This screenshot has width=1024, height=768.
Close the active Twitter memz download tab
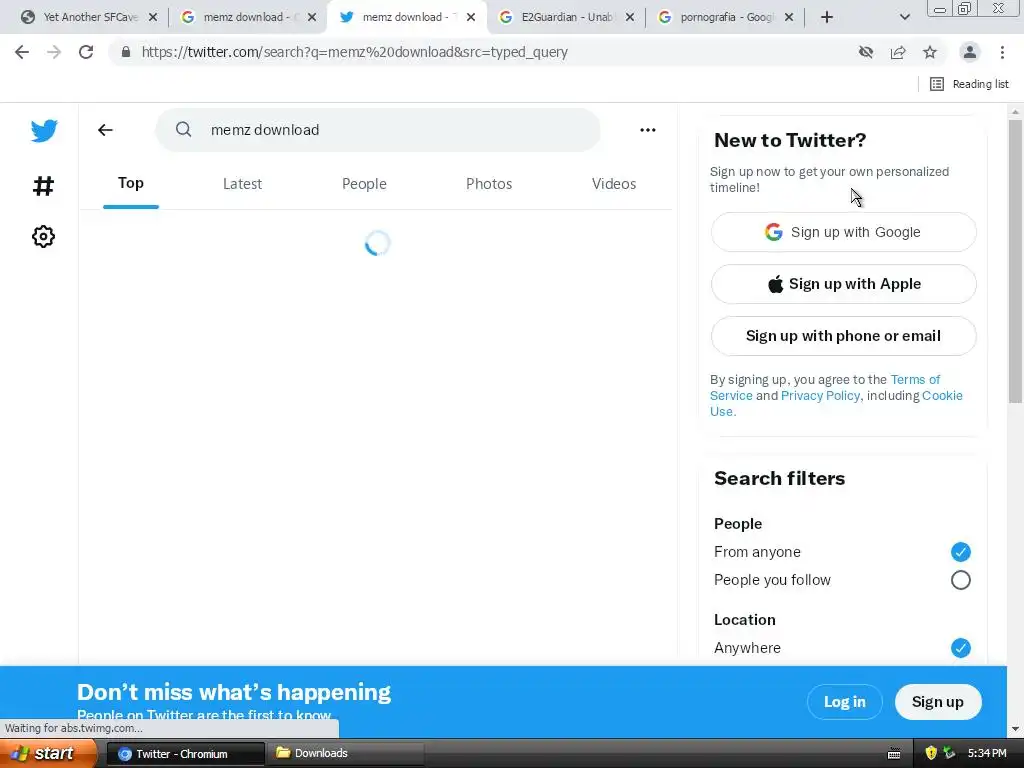471,17
